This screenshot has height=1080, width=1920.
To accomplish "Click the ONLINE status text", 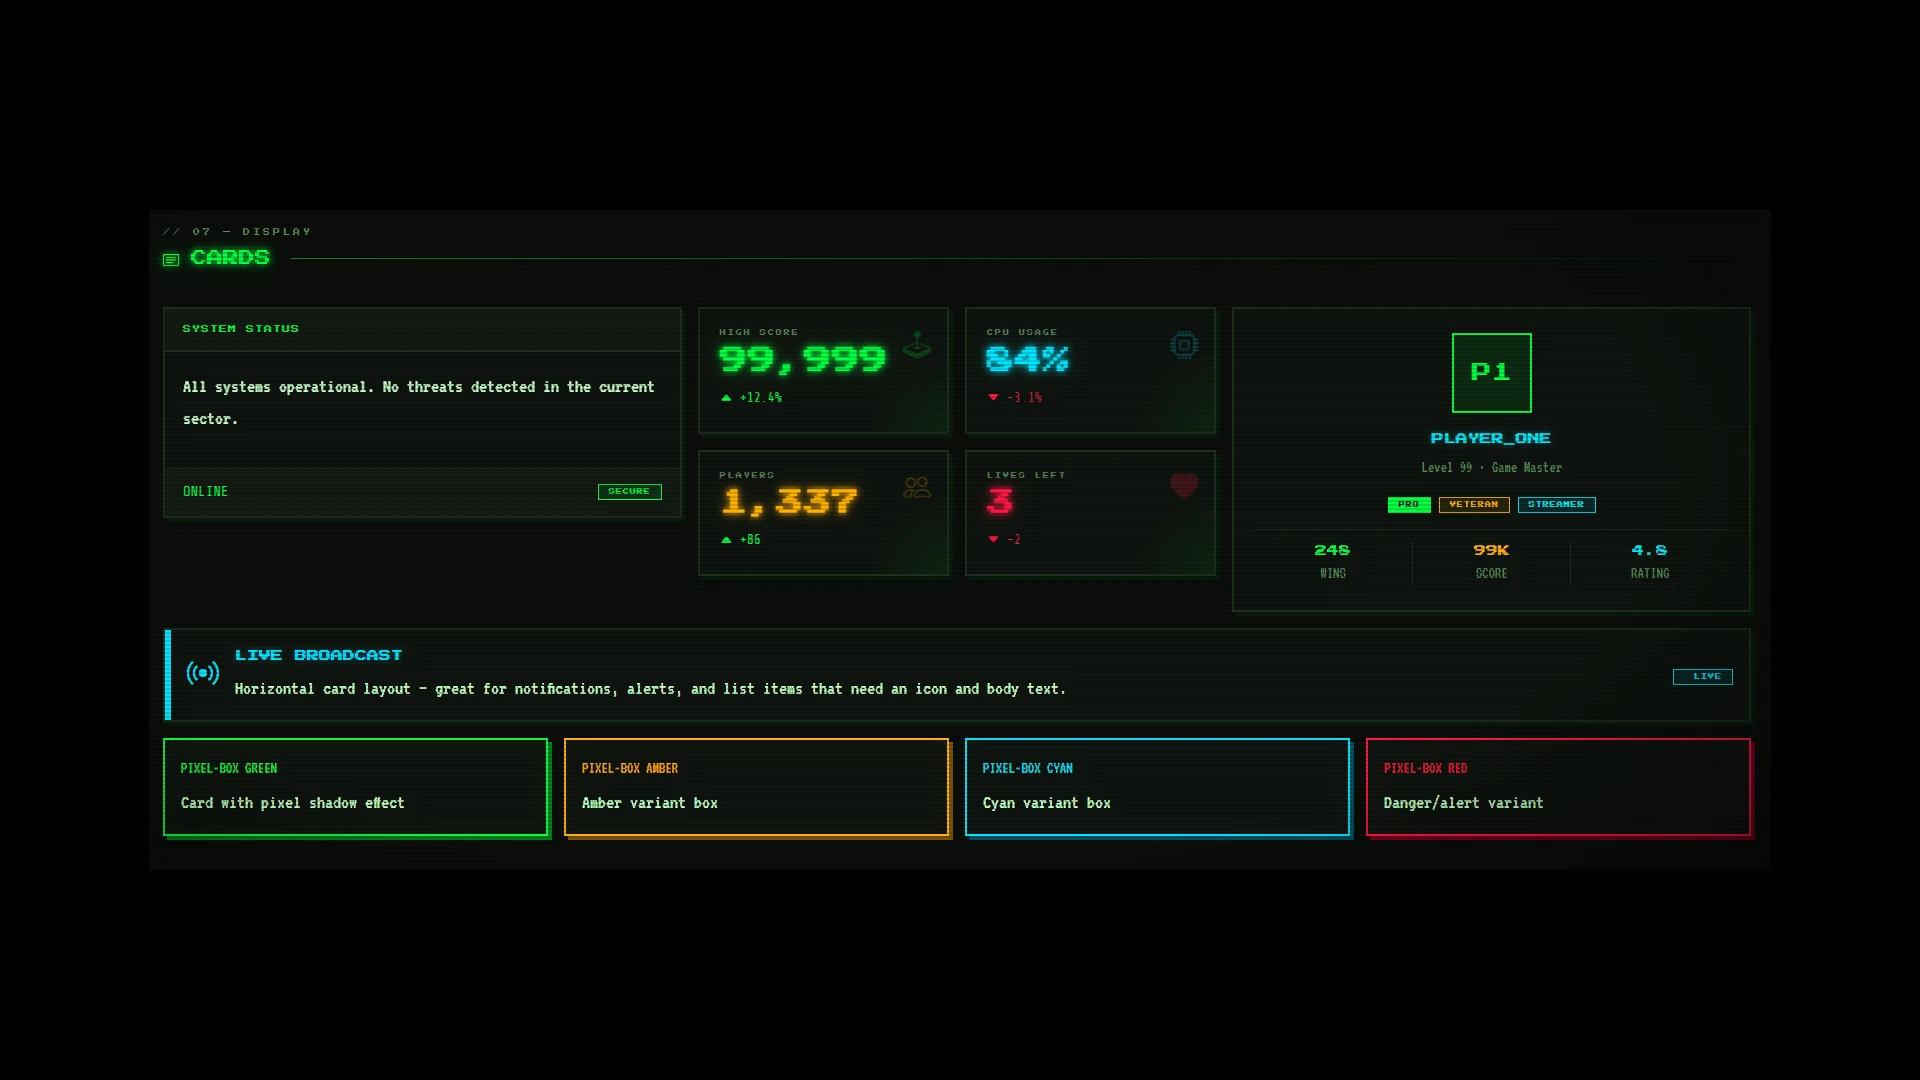I will pos(205,492).
